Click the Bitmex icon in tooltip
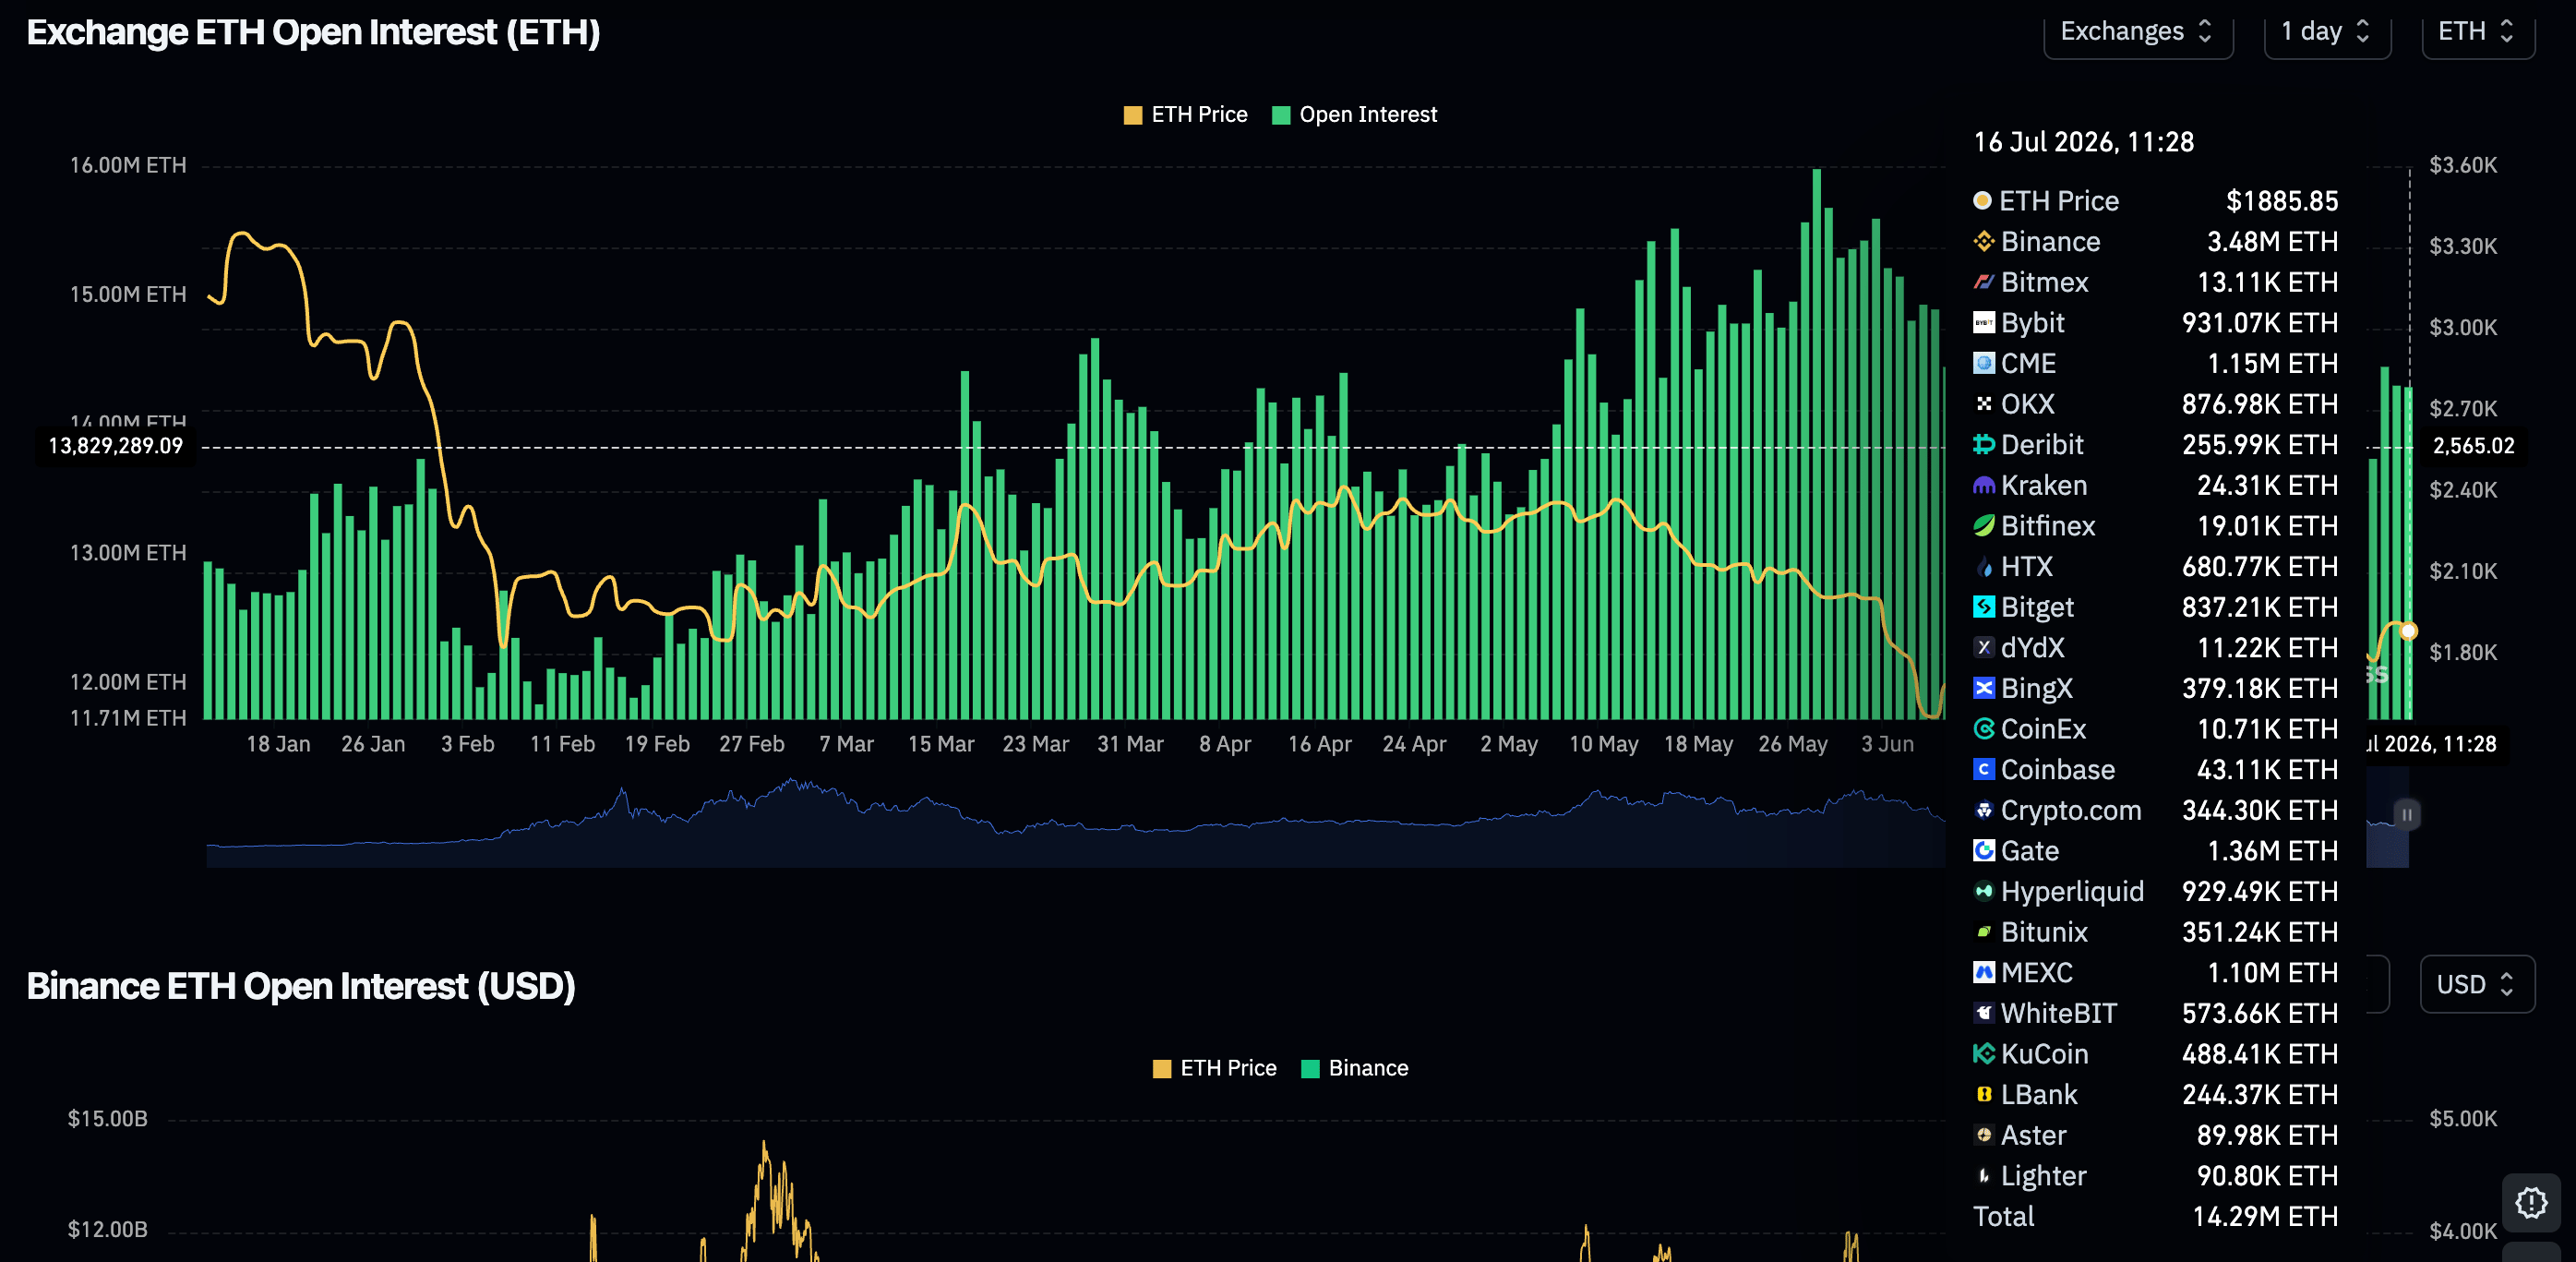Viewport: 2576px width, 1262px height. pos(1983,282)
